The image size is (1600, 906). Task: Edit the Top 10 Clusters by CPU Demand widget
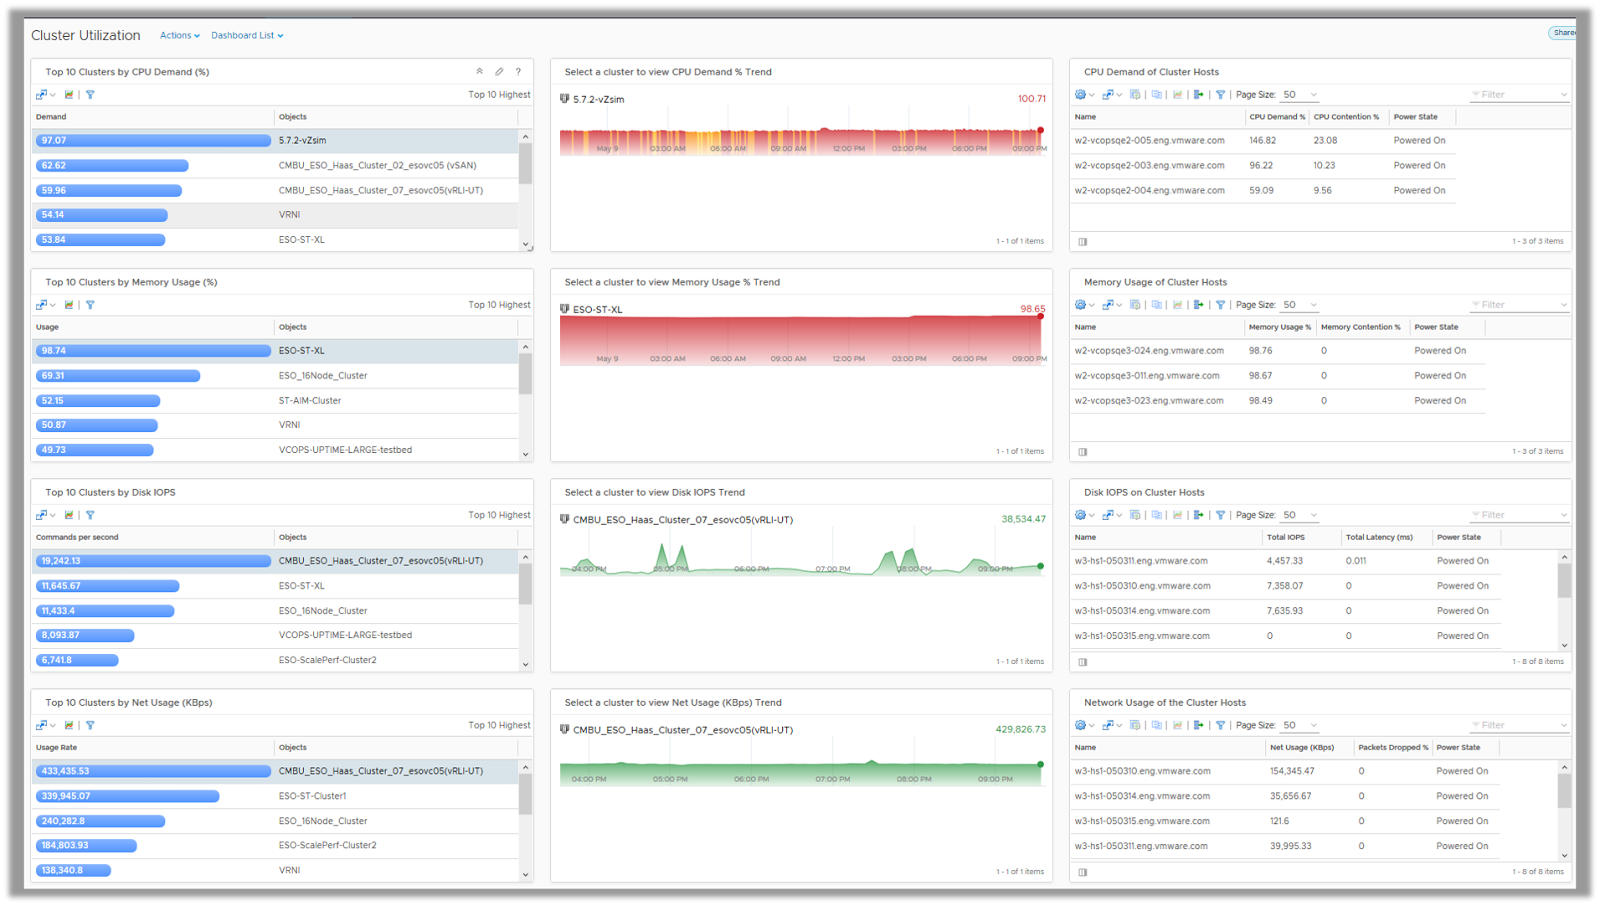pos(498,71)
